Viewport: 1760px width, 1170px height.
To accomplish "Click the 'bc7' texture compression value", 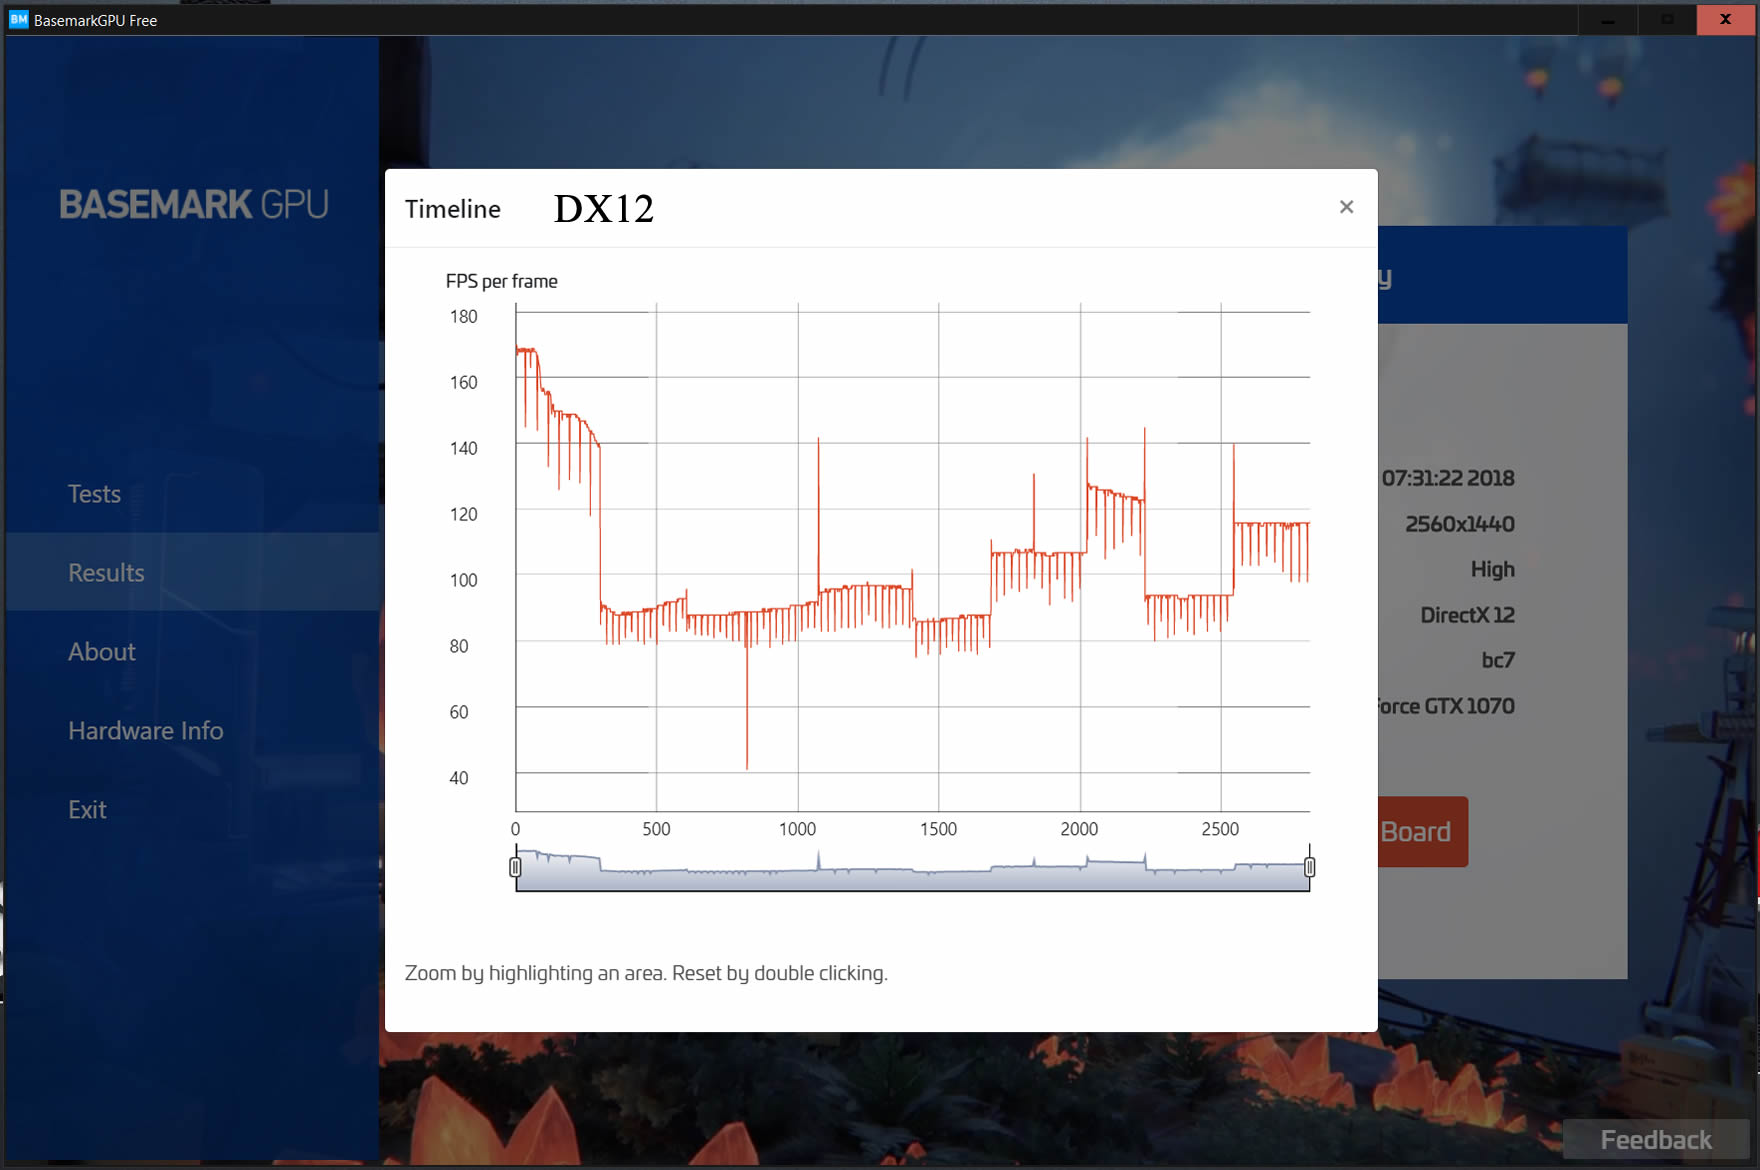I will tap(1498, 660).
